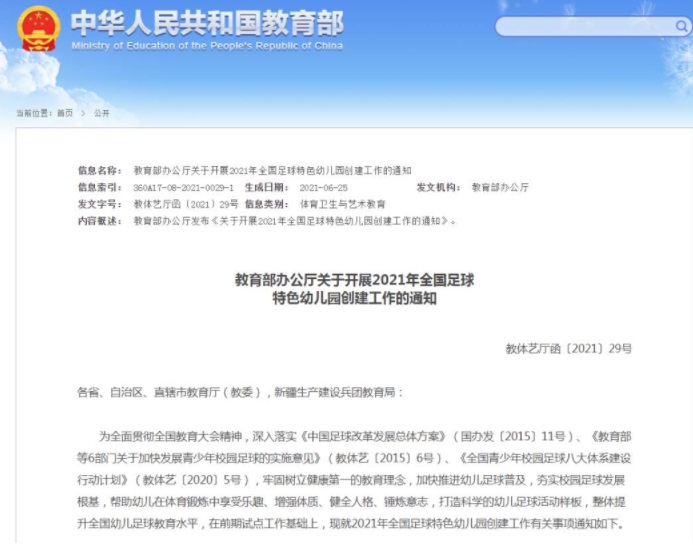Click the breadcrumb arrow separator
This screenshot has width=693, height=545.
tap(83, 113)
